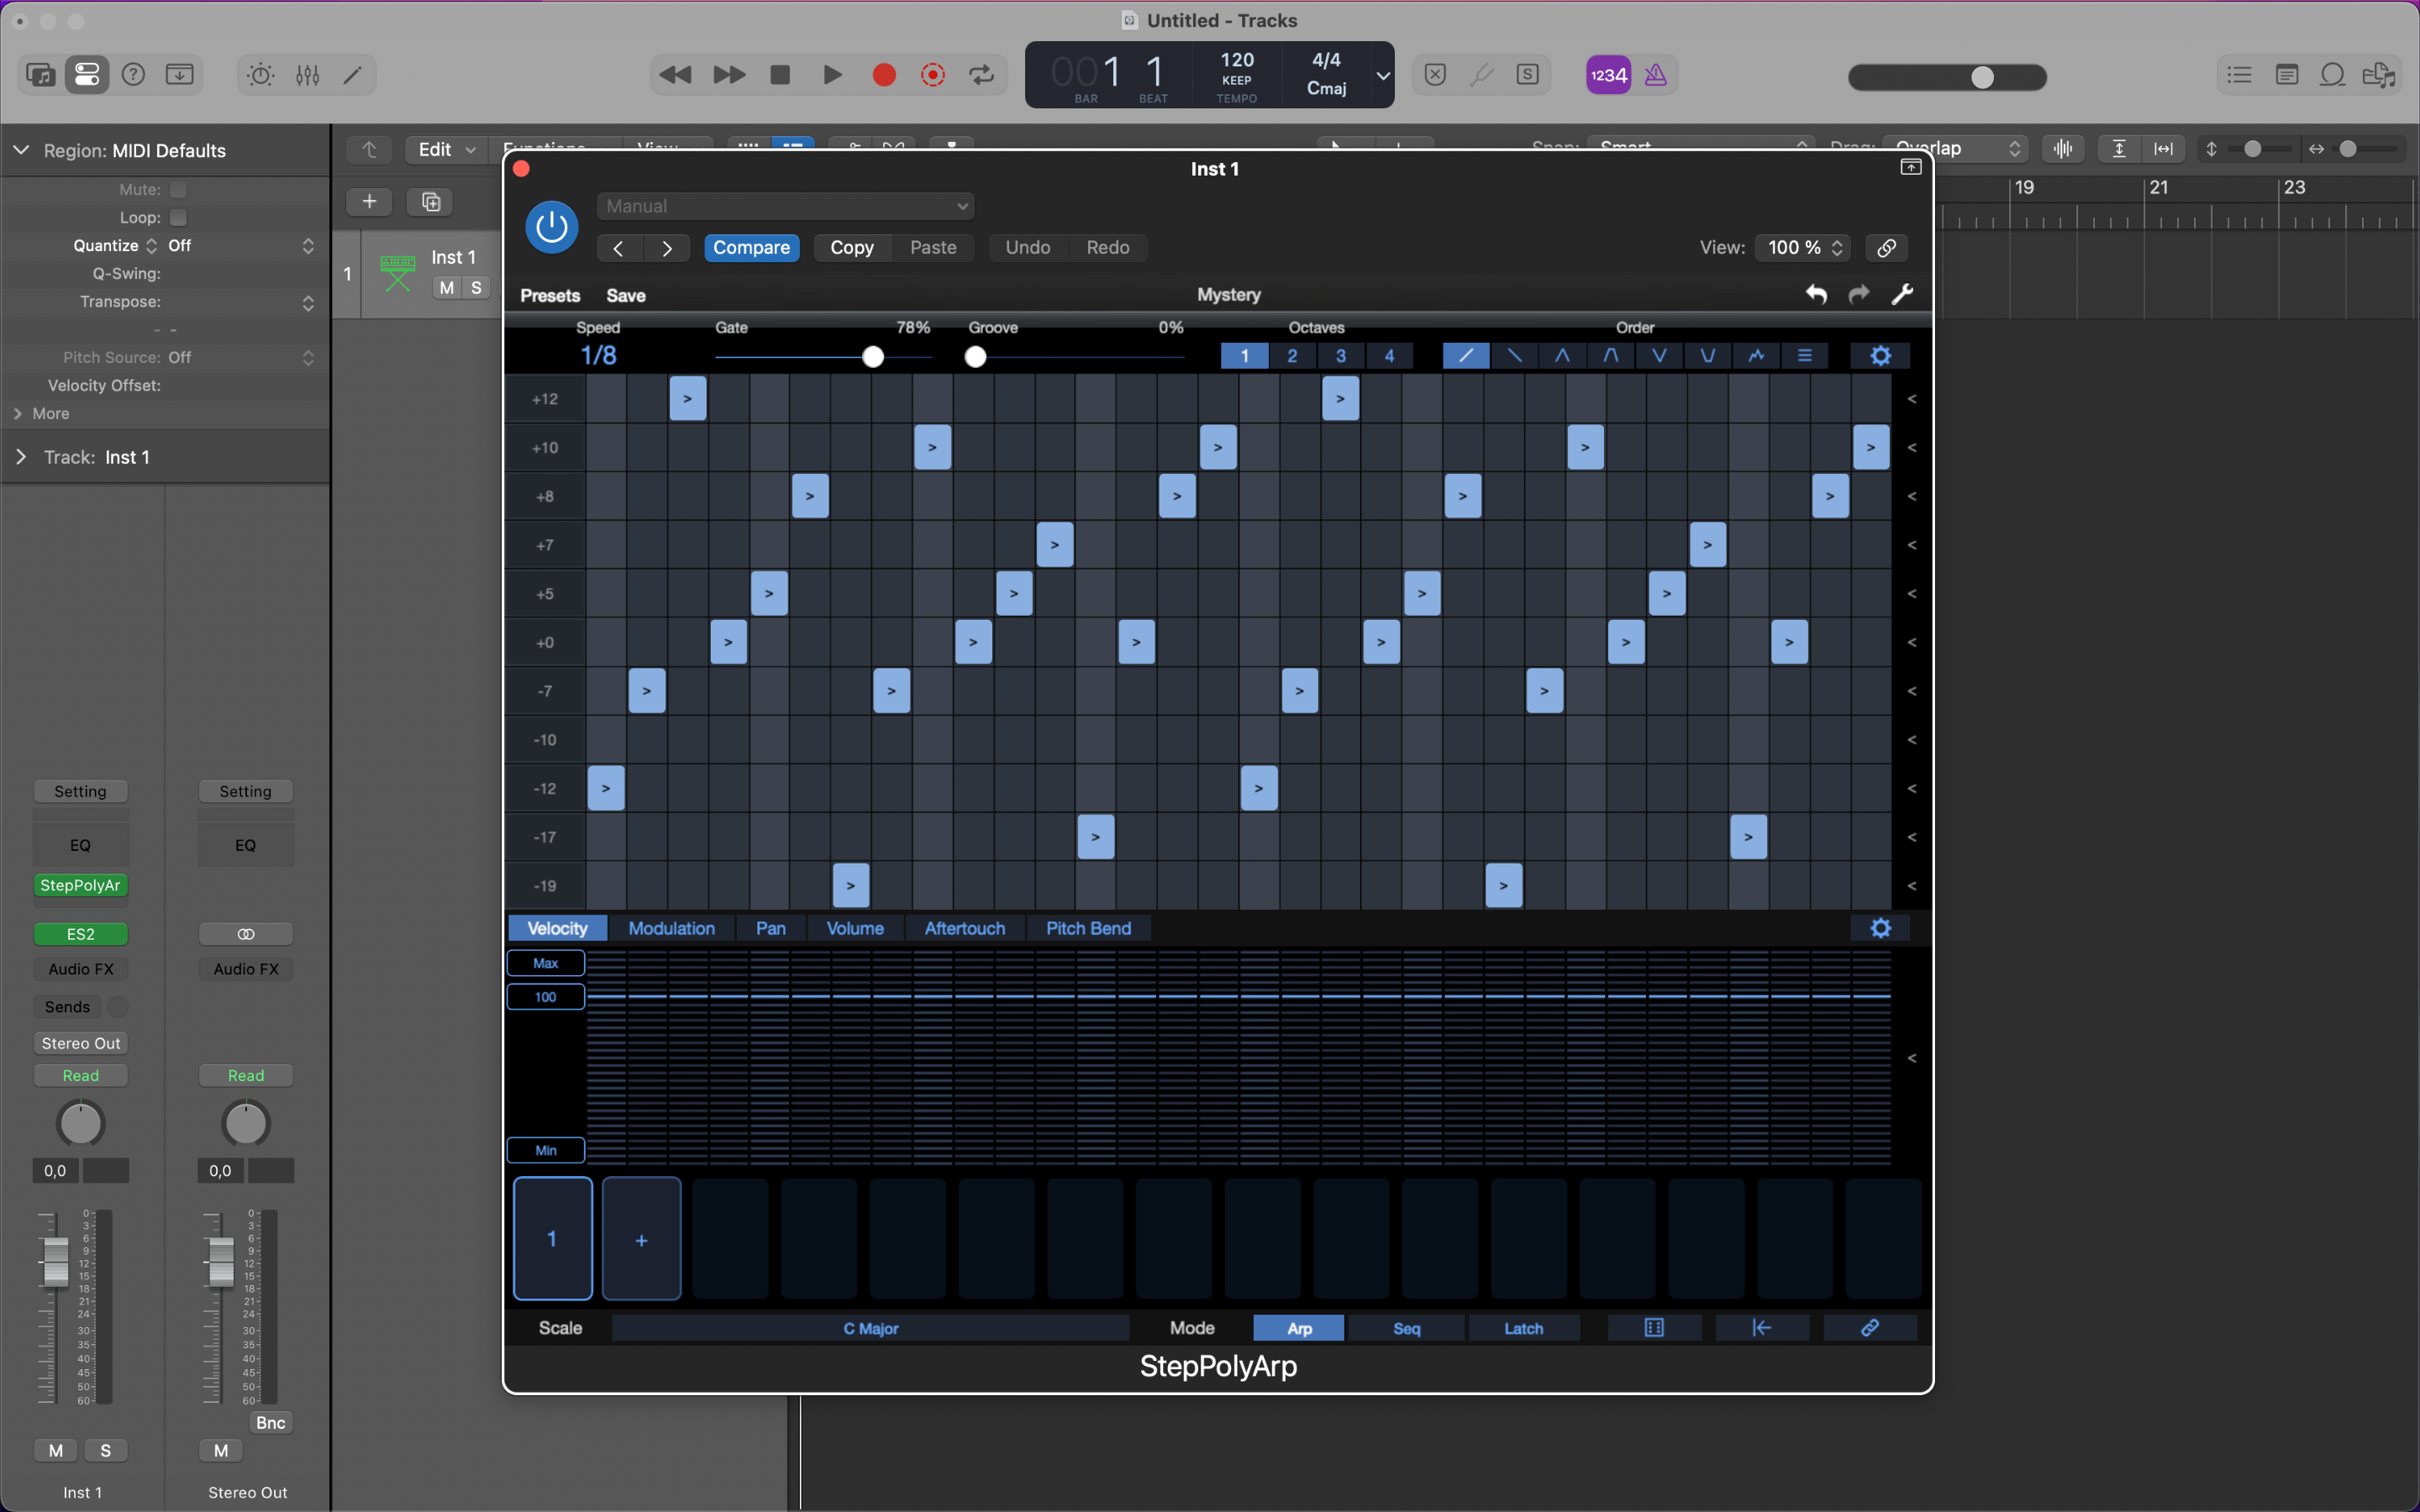Click the record button in transport

884,75
